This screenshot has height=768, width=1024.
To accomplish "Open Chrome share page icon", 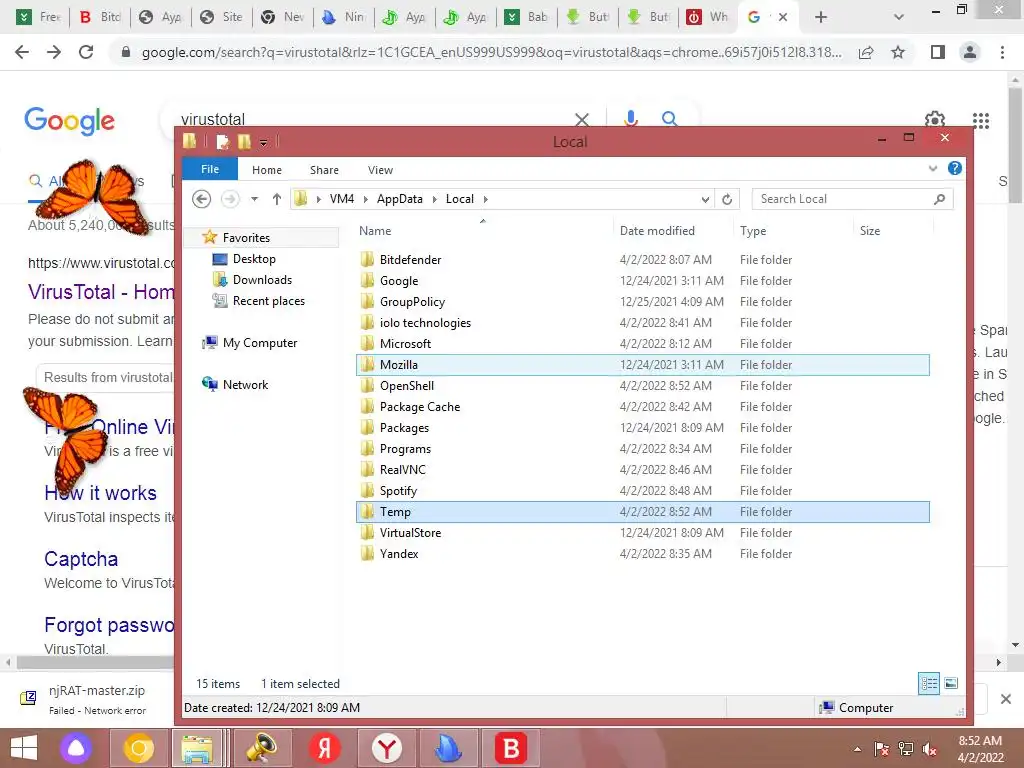I will click(x=866, y=52).
